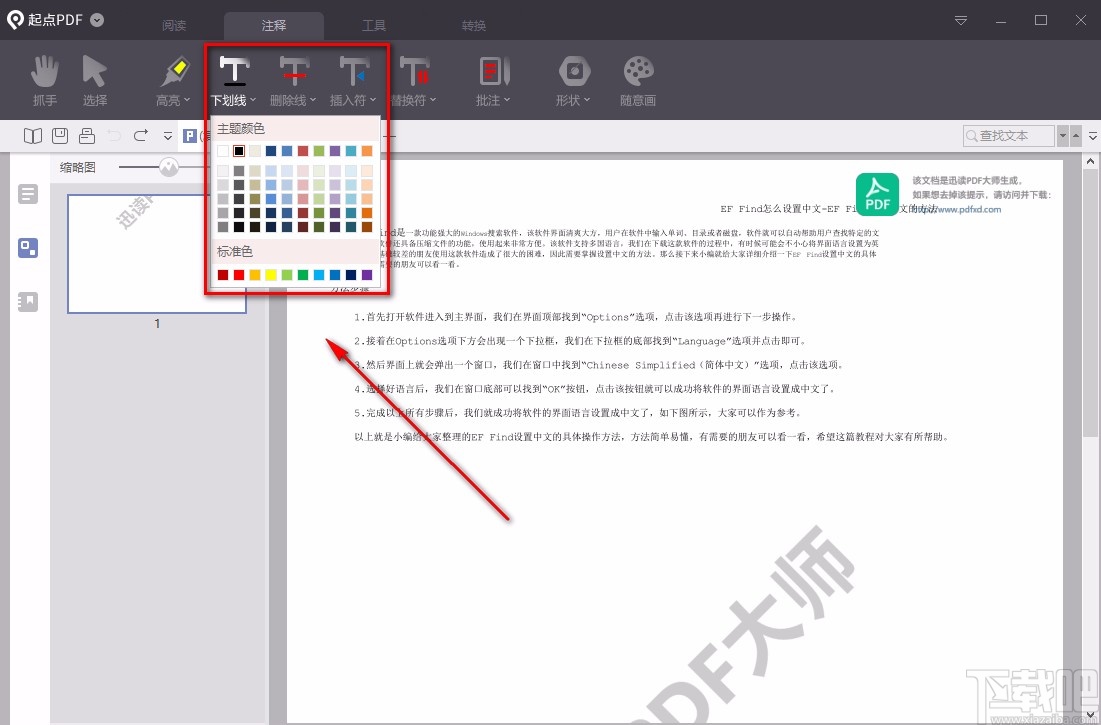
Task: Find previous match with up arrow button
Action: click(1076, 135)
